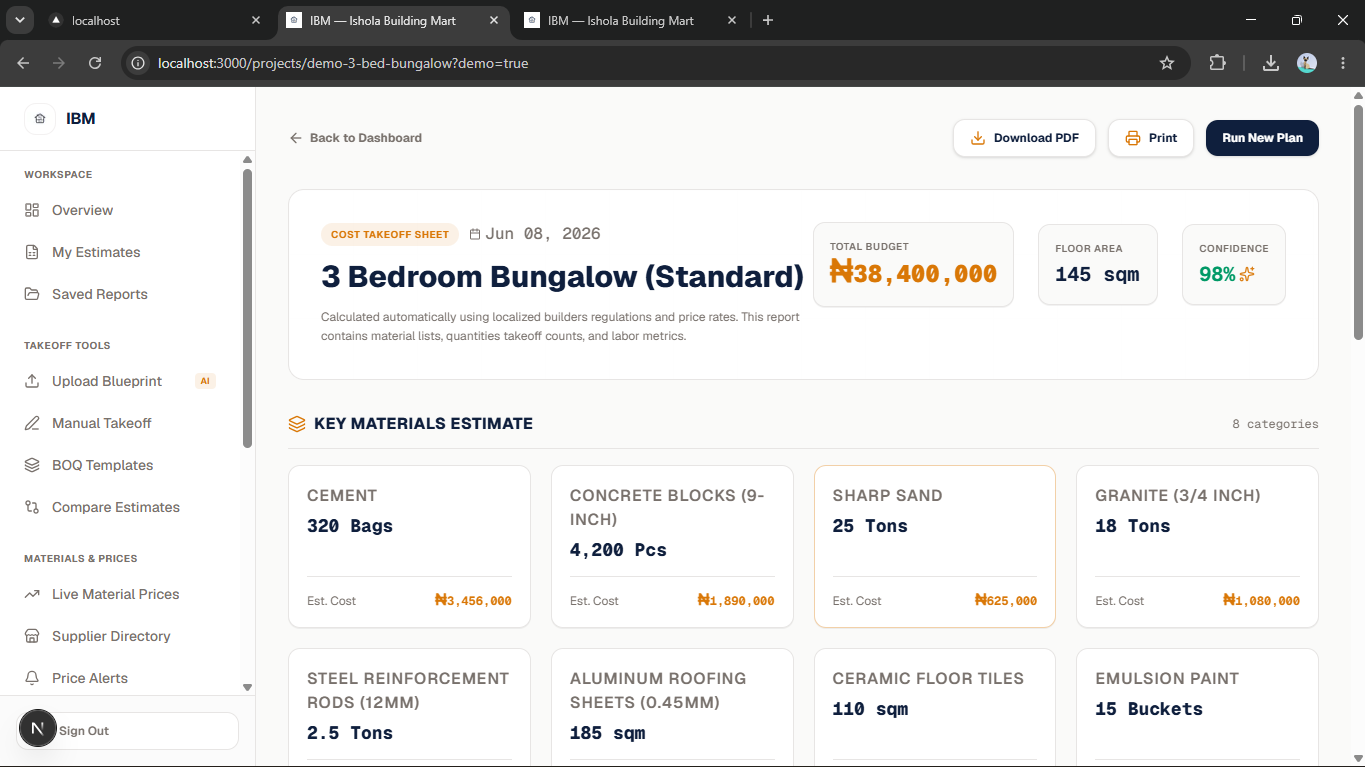Click the '8 categories' label
1365x767 pixels.
click(1275, 424)
